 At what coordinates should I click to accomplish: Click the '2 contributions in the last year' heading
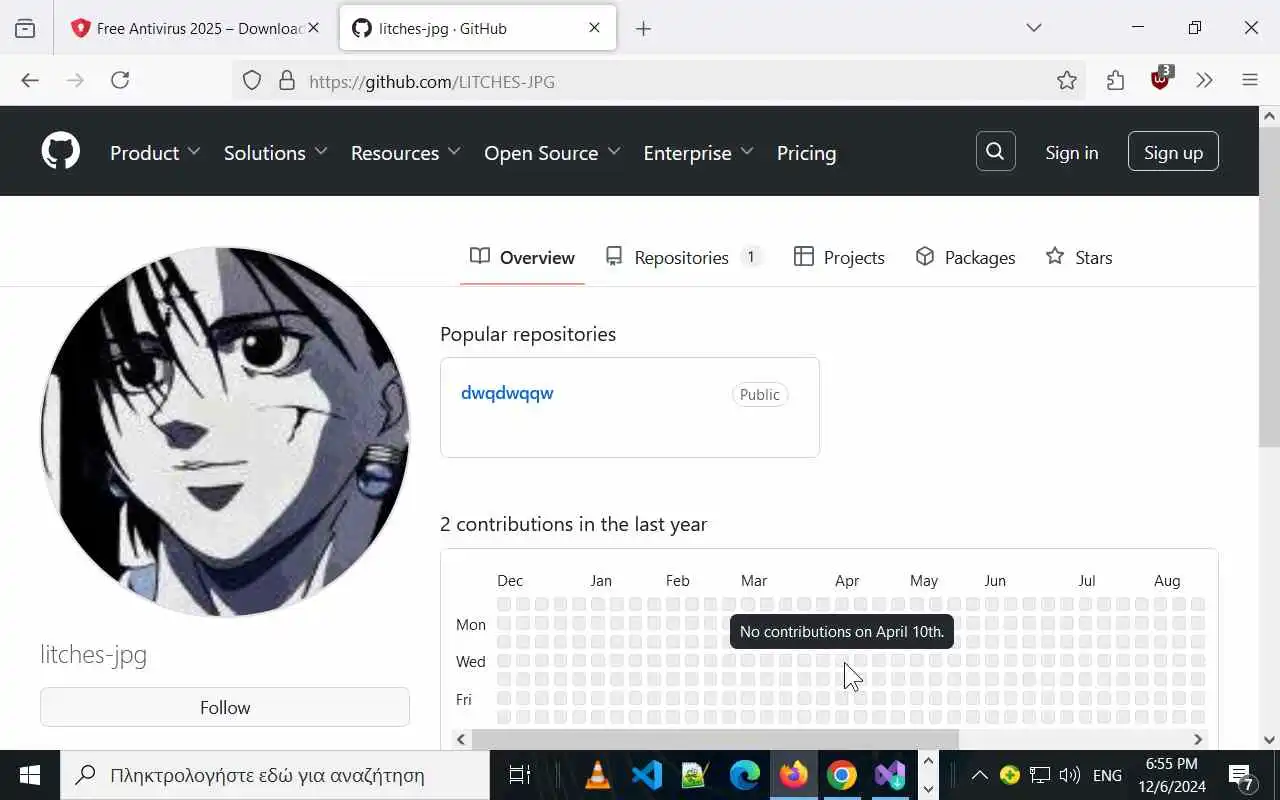pyautogui.click(x=574, y=524)
